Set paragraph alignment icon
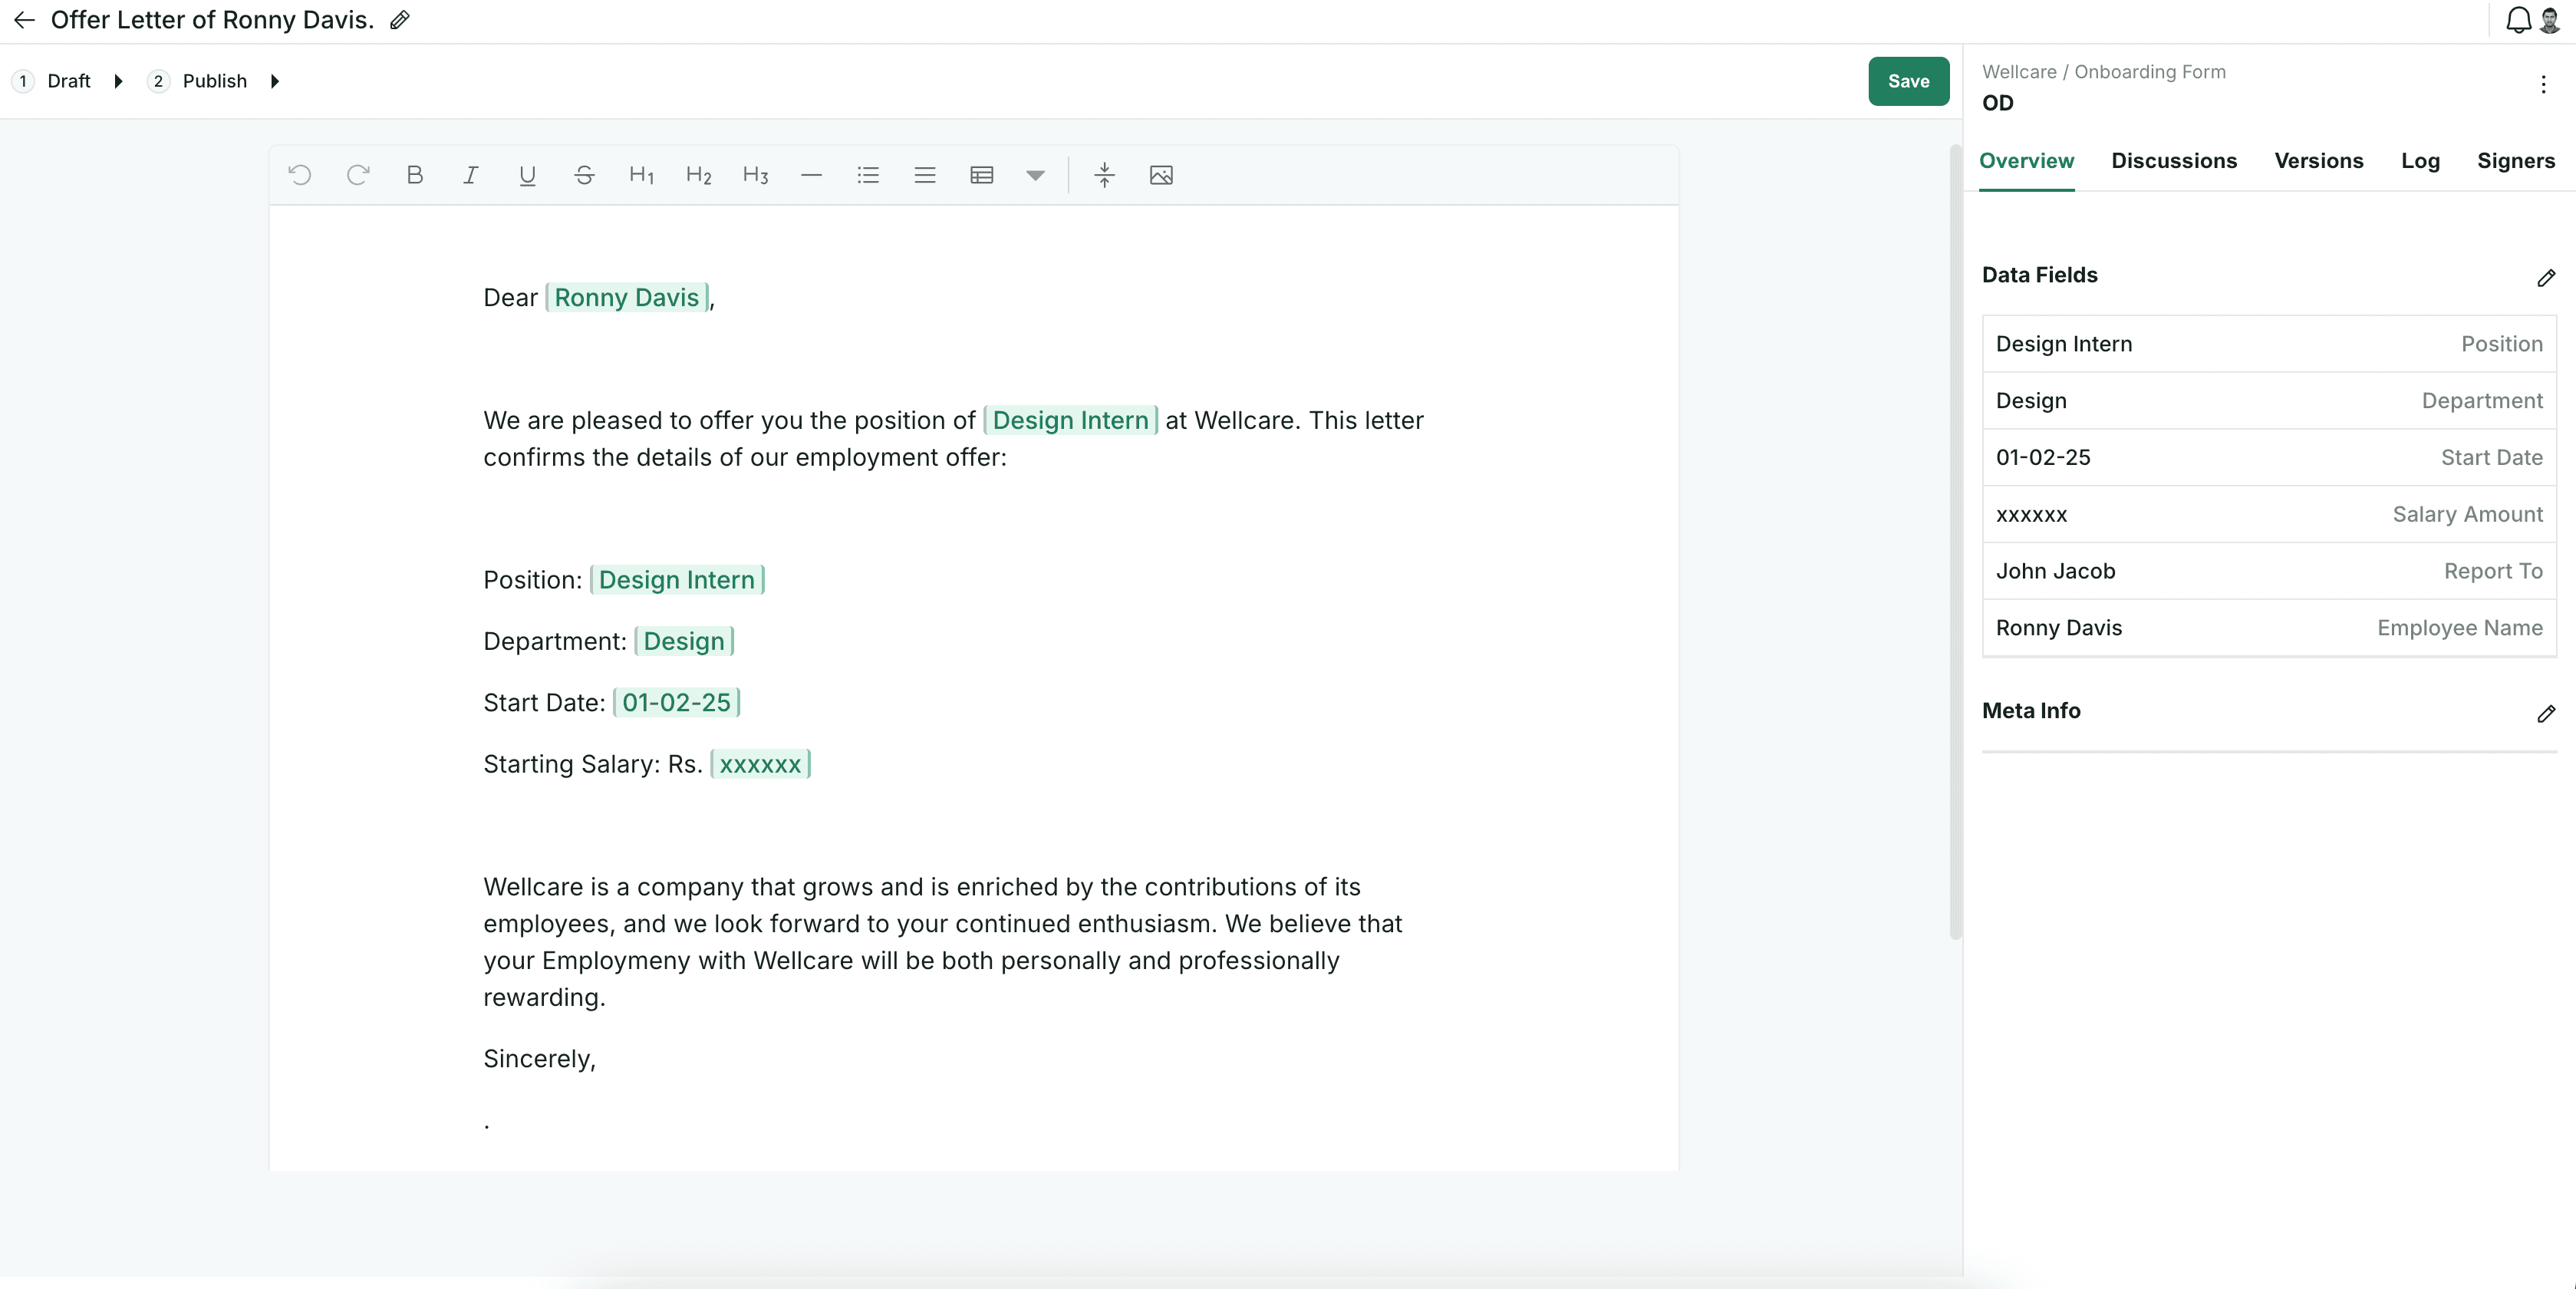Image resolution: width=2576 pixels, height=1289 pixels. click(x=925, y=175)
